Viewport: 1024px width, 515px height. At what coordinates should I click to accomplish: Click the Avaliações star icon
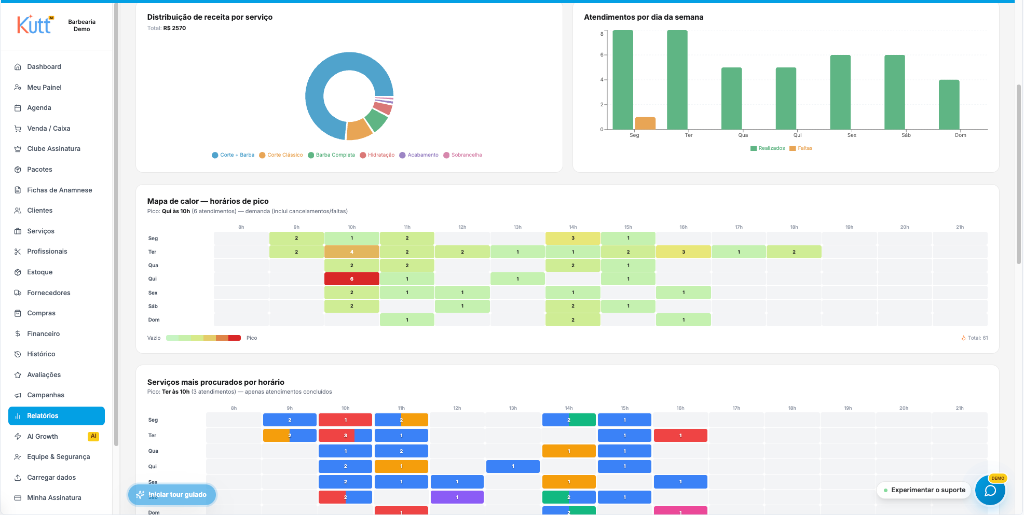[18, 375]
